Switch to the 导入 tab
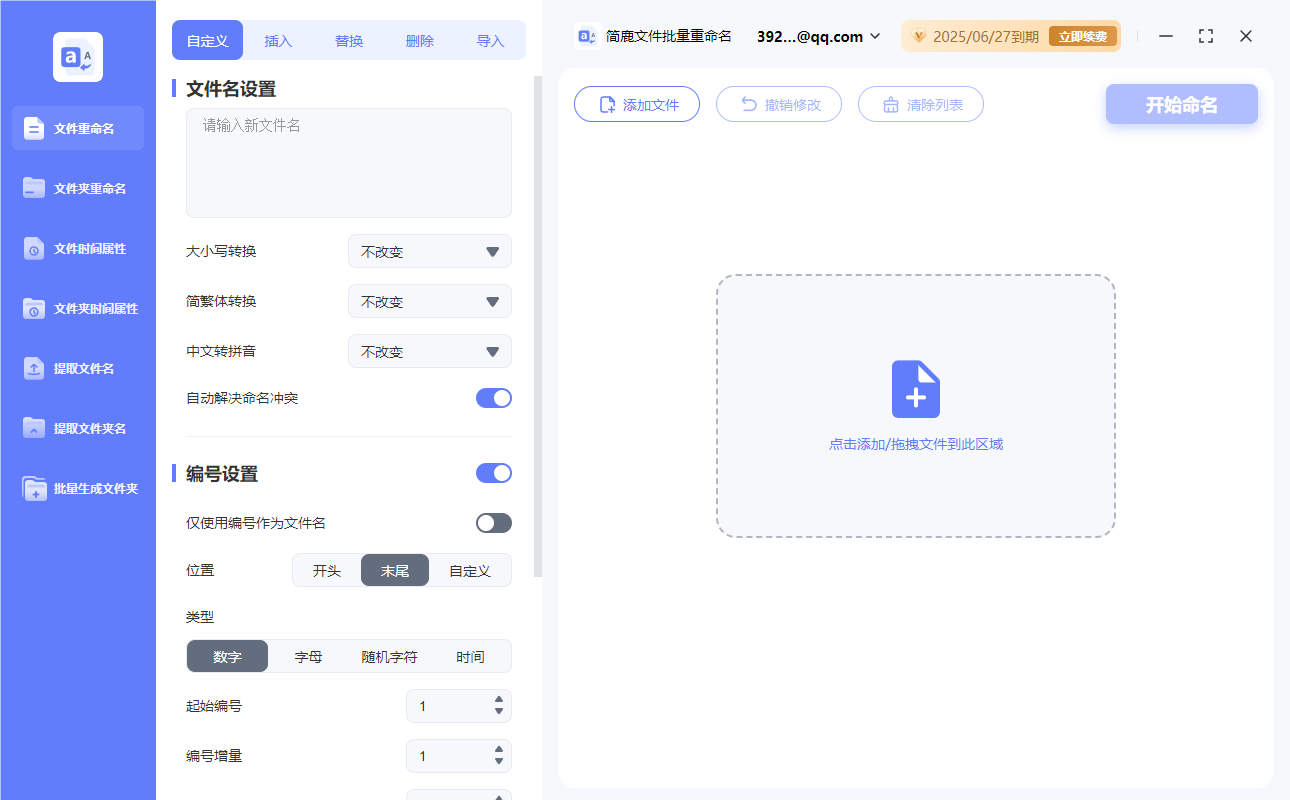Viewport: 1290px width, 800px height. (x=491, y=40)
